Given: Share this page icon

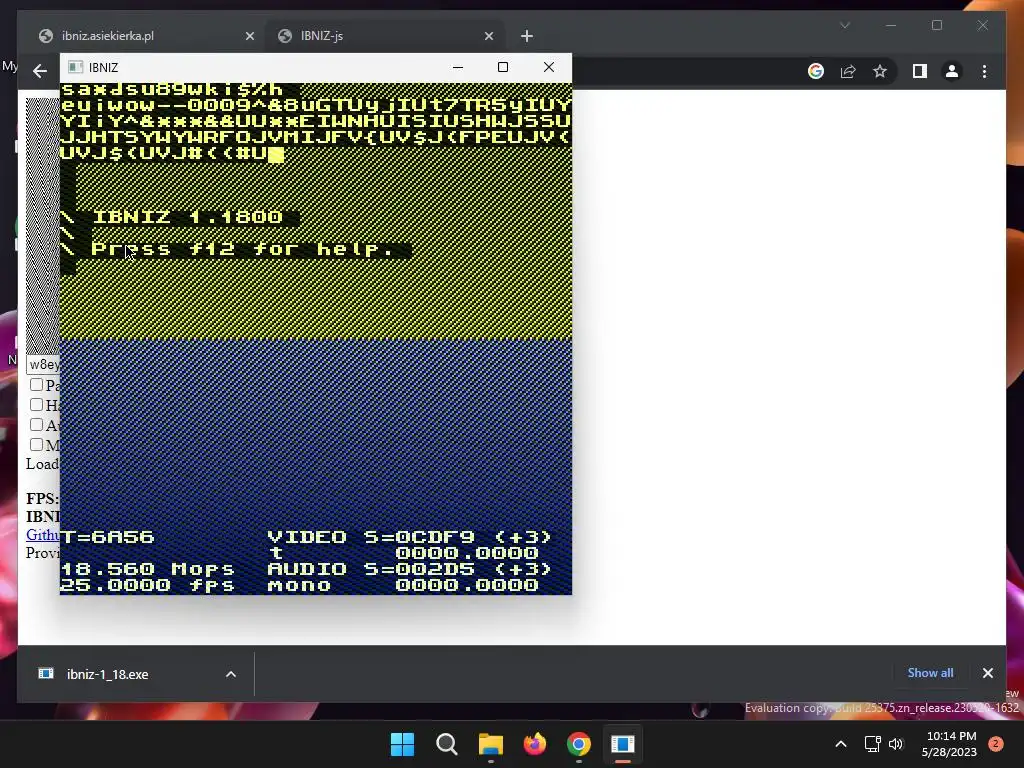Looking at the screenshot, I should [848, 71].
